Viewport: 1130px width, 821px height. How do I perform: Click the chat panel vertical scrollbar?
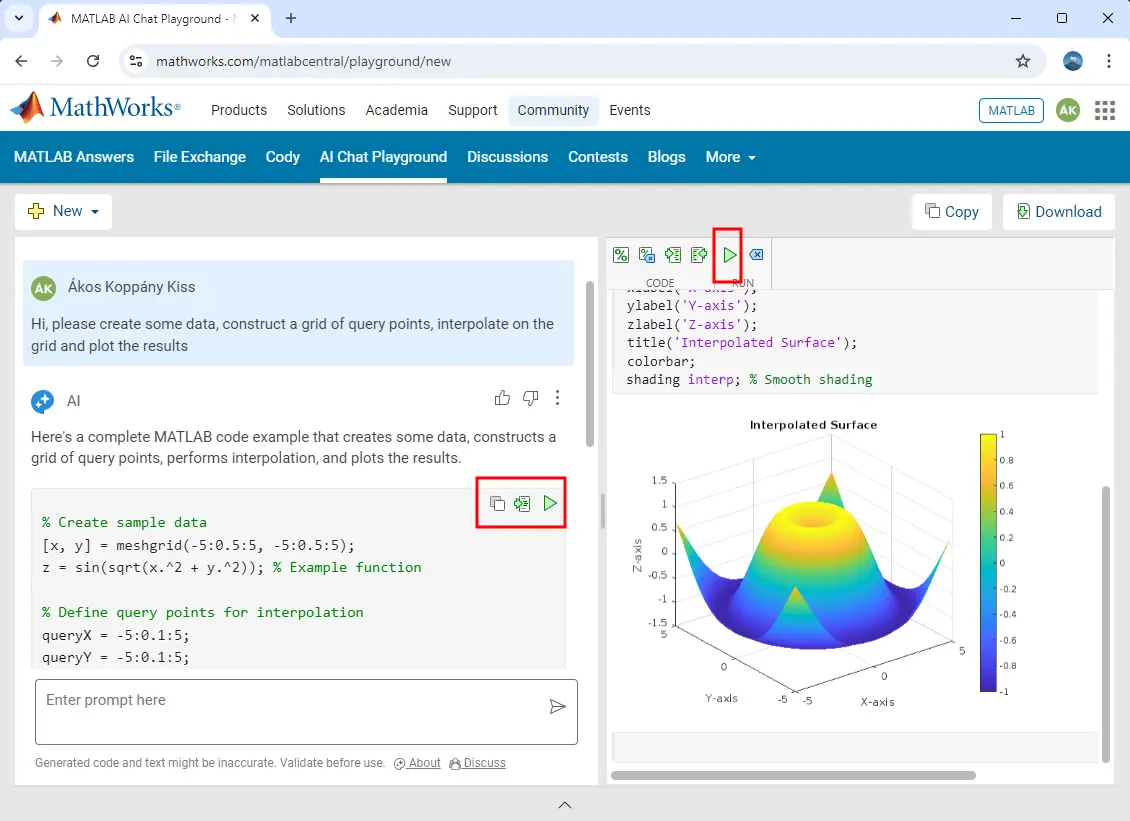pyautogui.click(x=590, y=364)
